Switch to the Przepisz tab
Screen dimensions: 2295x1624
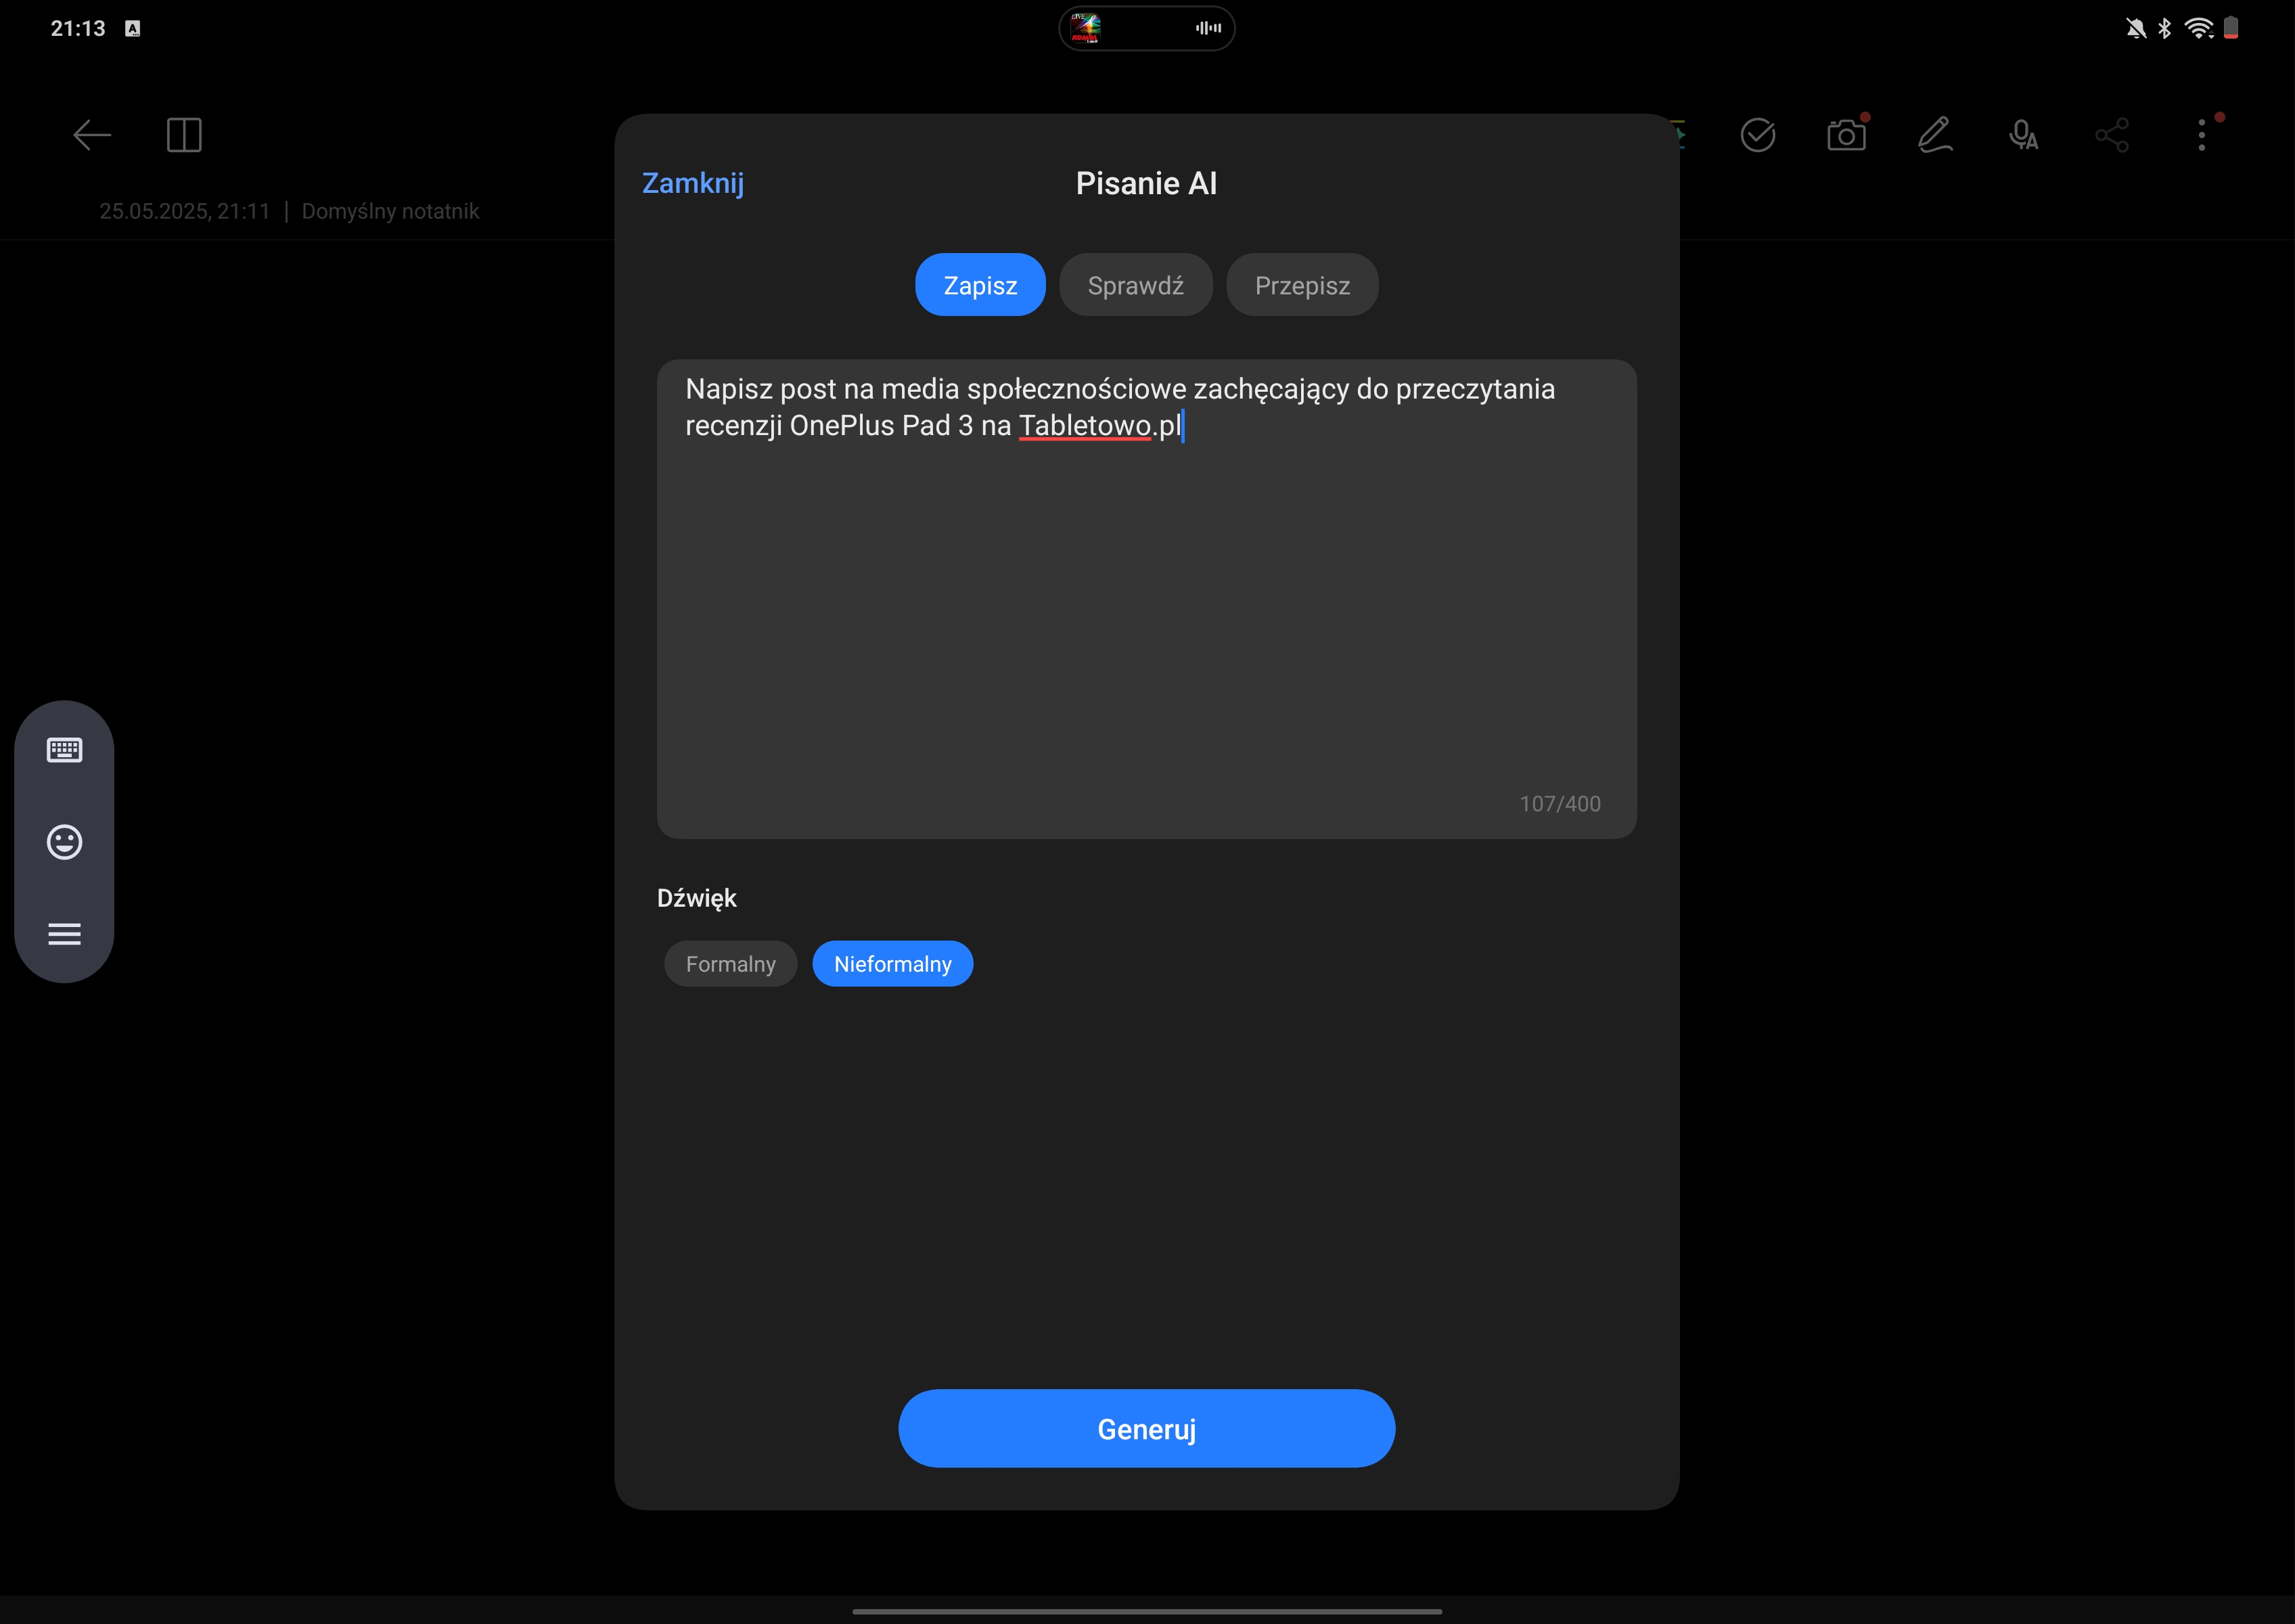pos(1303,285)
